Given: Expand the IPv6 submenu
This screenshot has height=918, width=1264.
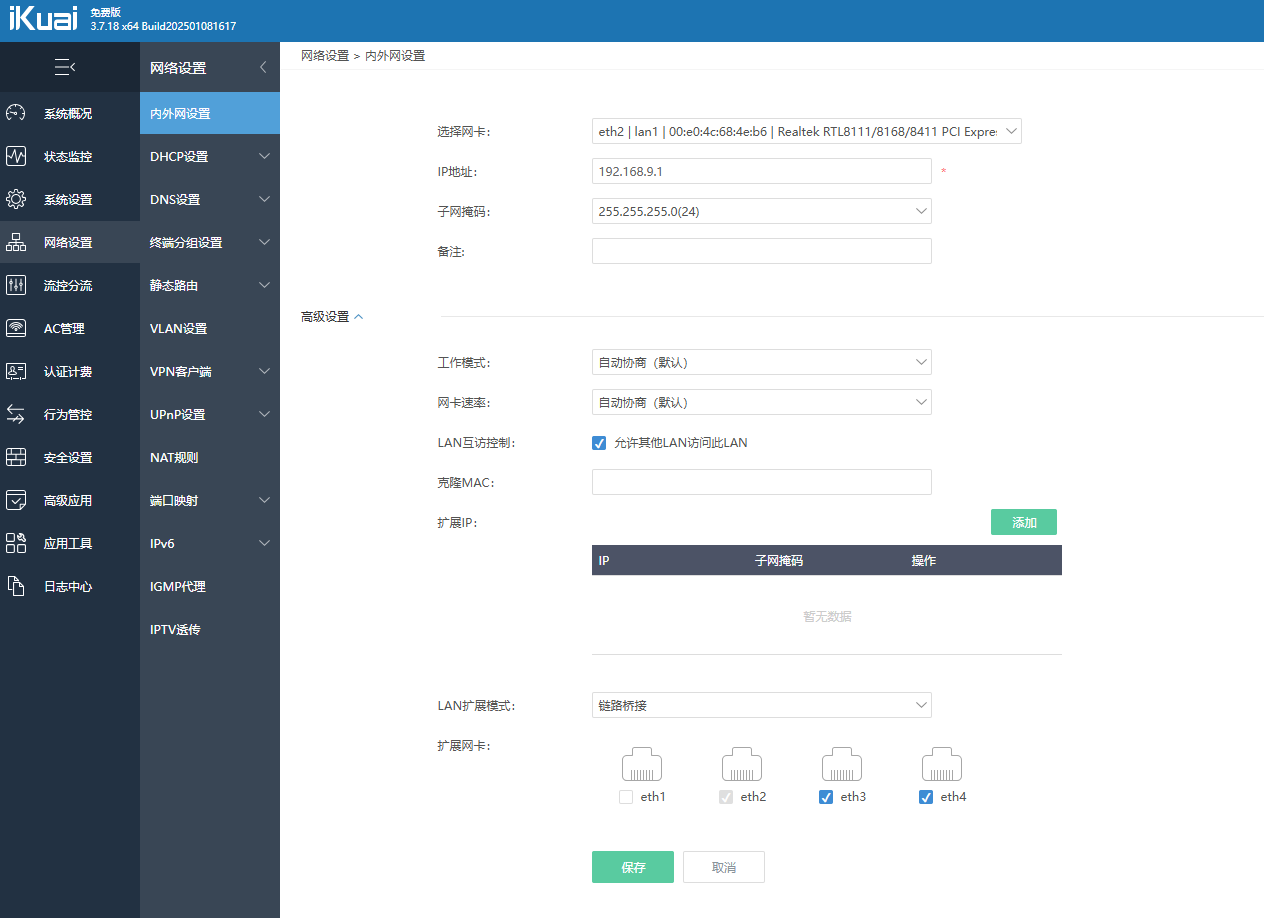Looking at the screenshot, I should click(x=210, y=543).
